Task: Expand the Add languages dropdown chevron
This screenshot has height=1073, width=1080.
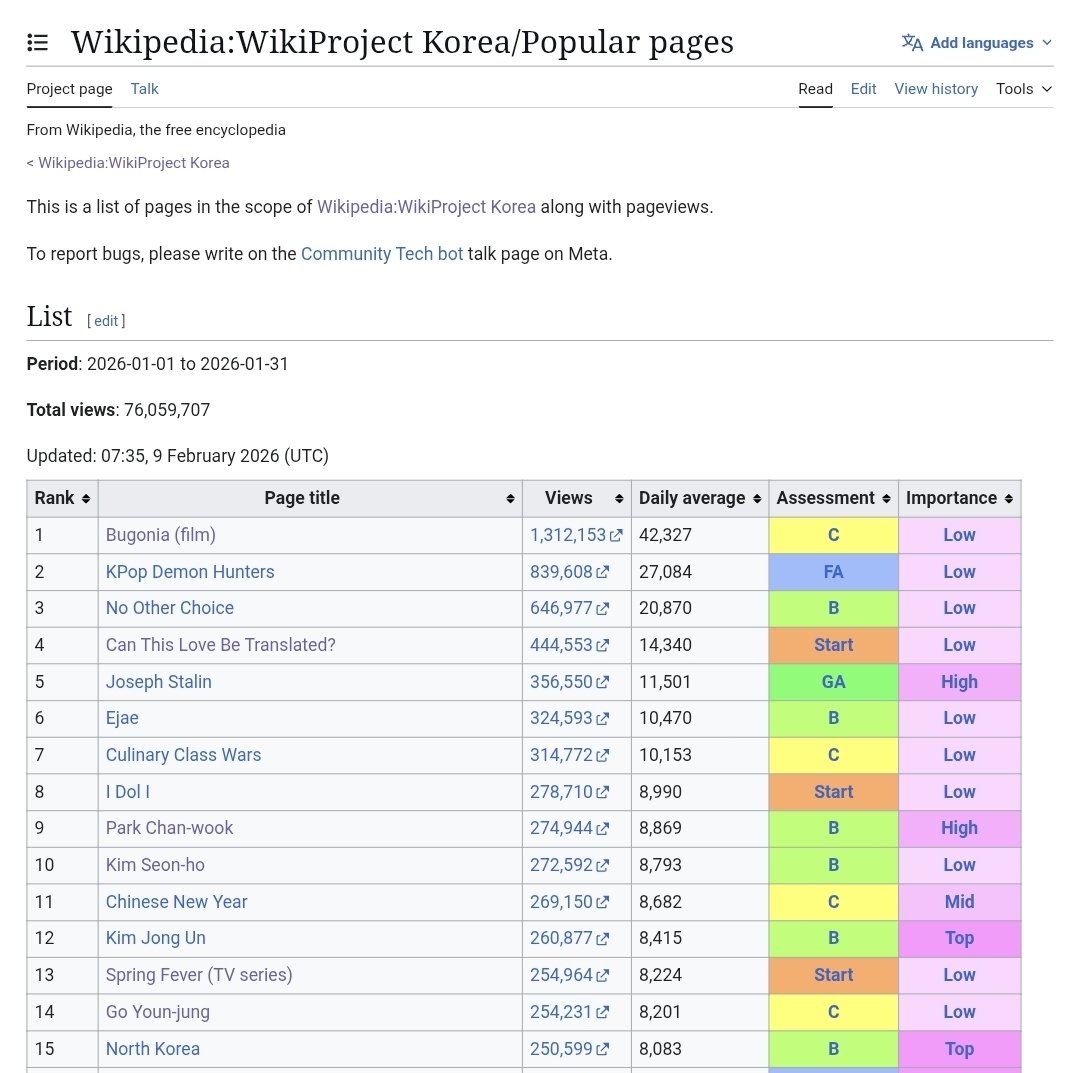Action: coord(1047,42)
